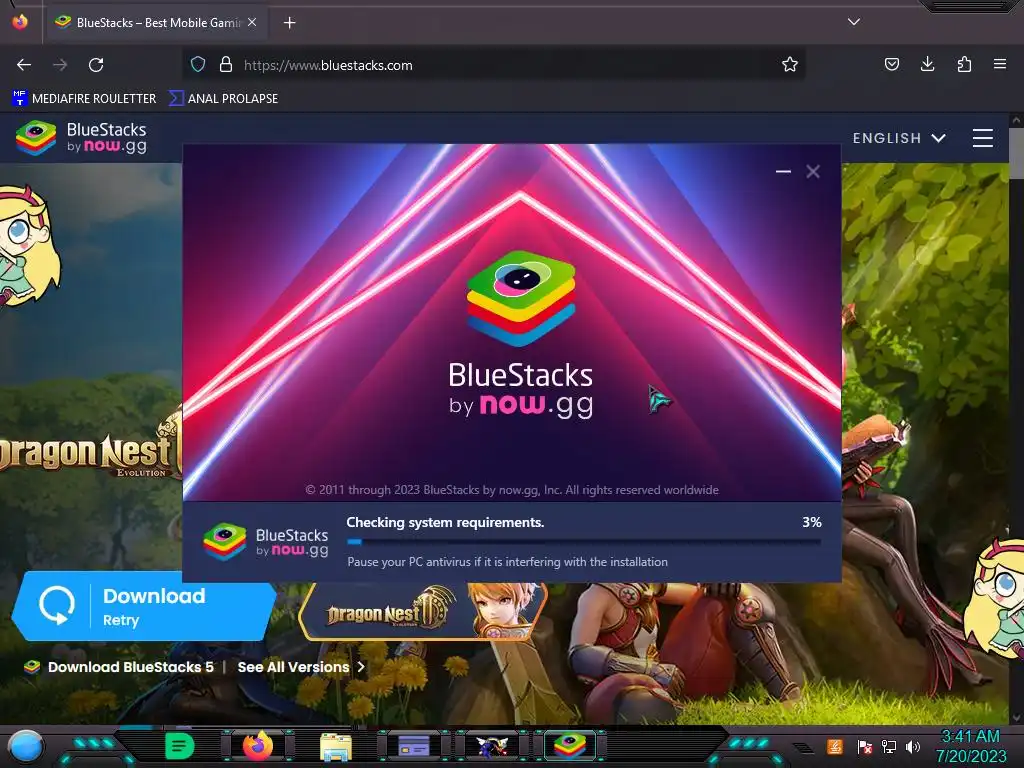Open a new browser tab
The image size is (1024, 768).
[289, 23]
